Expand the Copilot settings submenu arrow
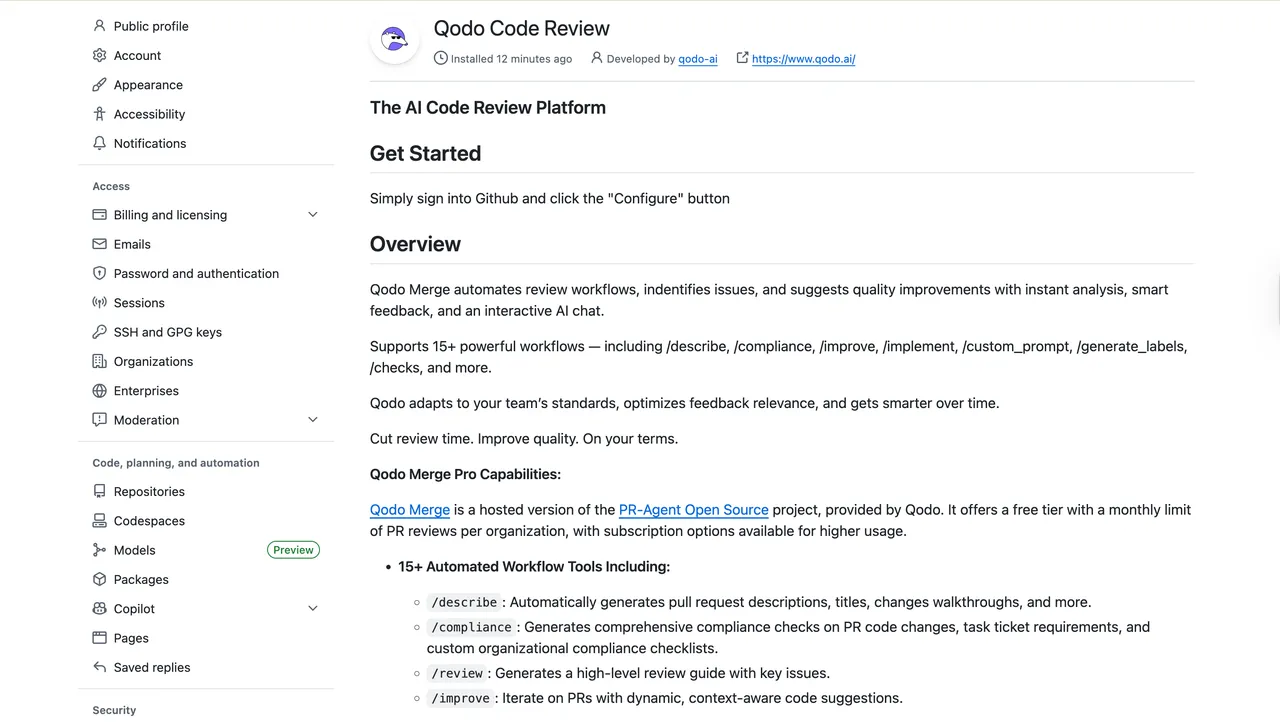 pyautogui.click(x=312, y=608)
